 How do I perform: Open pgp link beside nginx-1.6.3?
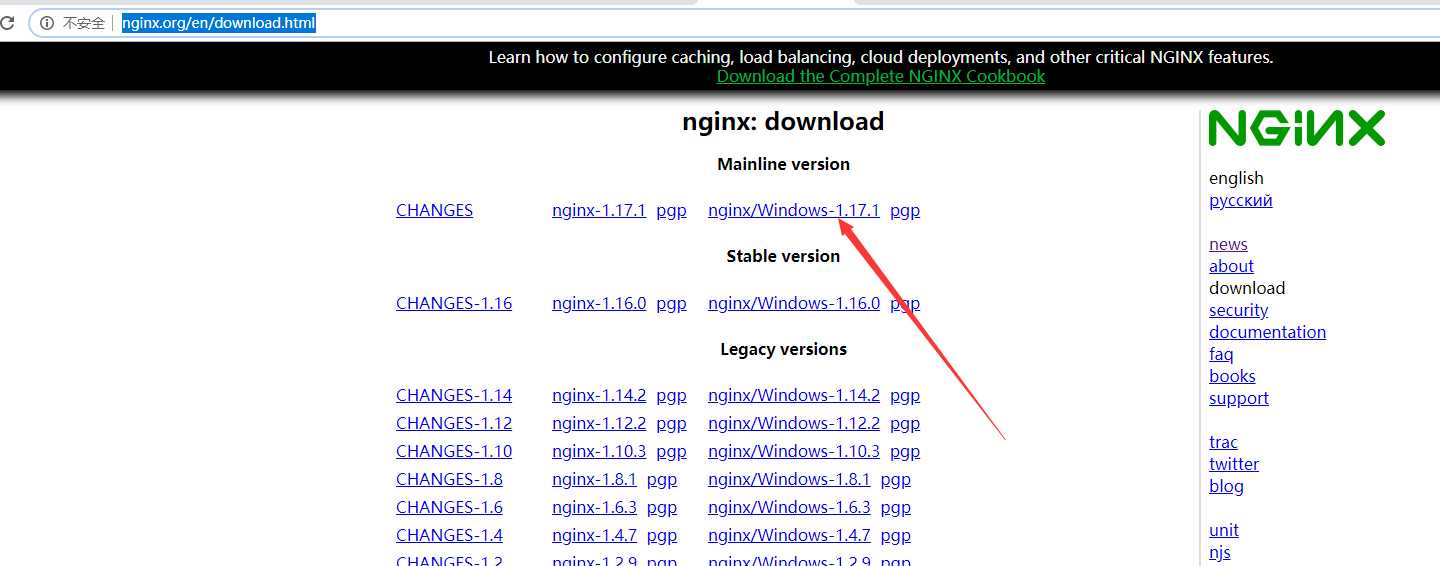tap(662, 507)
